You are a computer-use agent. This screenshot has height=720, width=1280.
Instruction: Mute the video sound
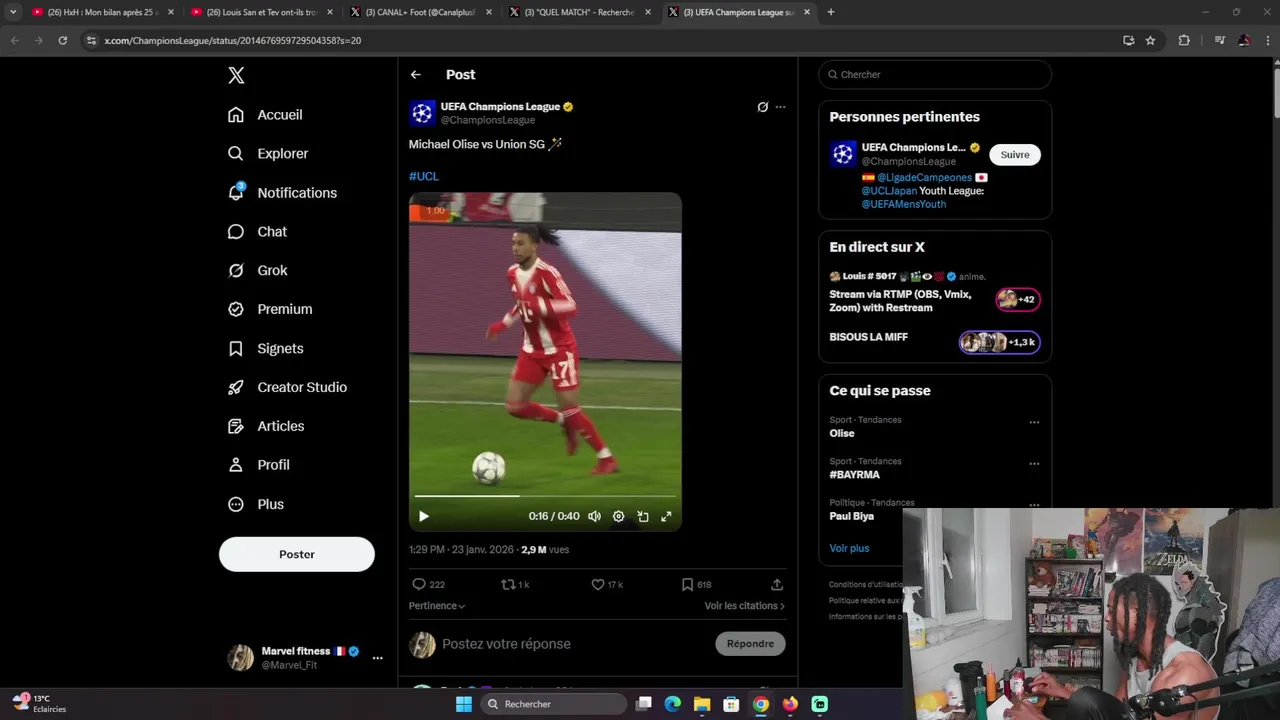[594, 516]
